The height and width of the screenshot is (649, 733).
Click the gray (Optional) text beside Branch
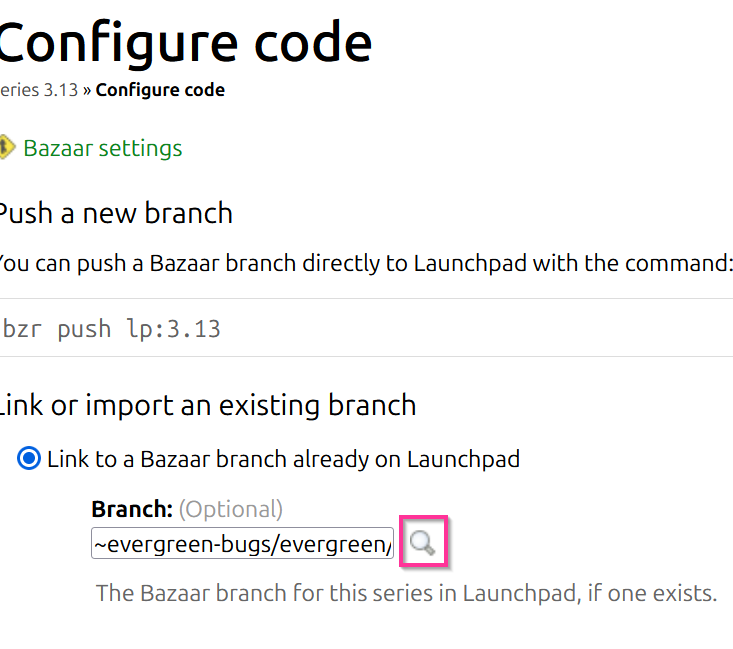click(230, 509)
